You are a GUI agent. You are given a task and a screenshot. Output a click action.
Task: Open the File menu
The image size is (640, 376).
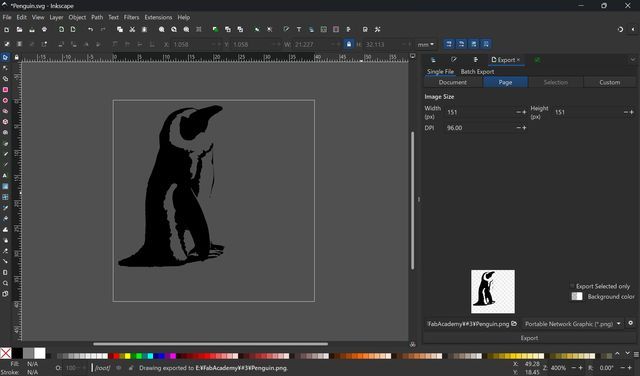click(7, 17)
